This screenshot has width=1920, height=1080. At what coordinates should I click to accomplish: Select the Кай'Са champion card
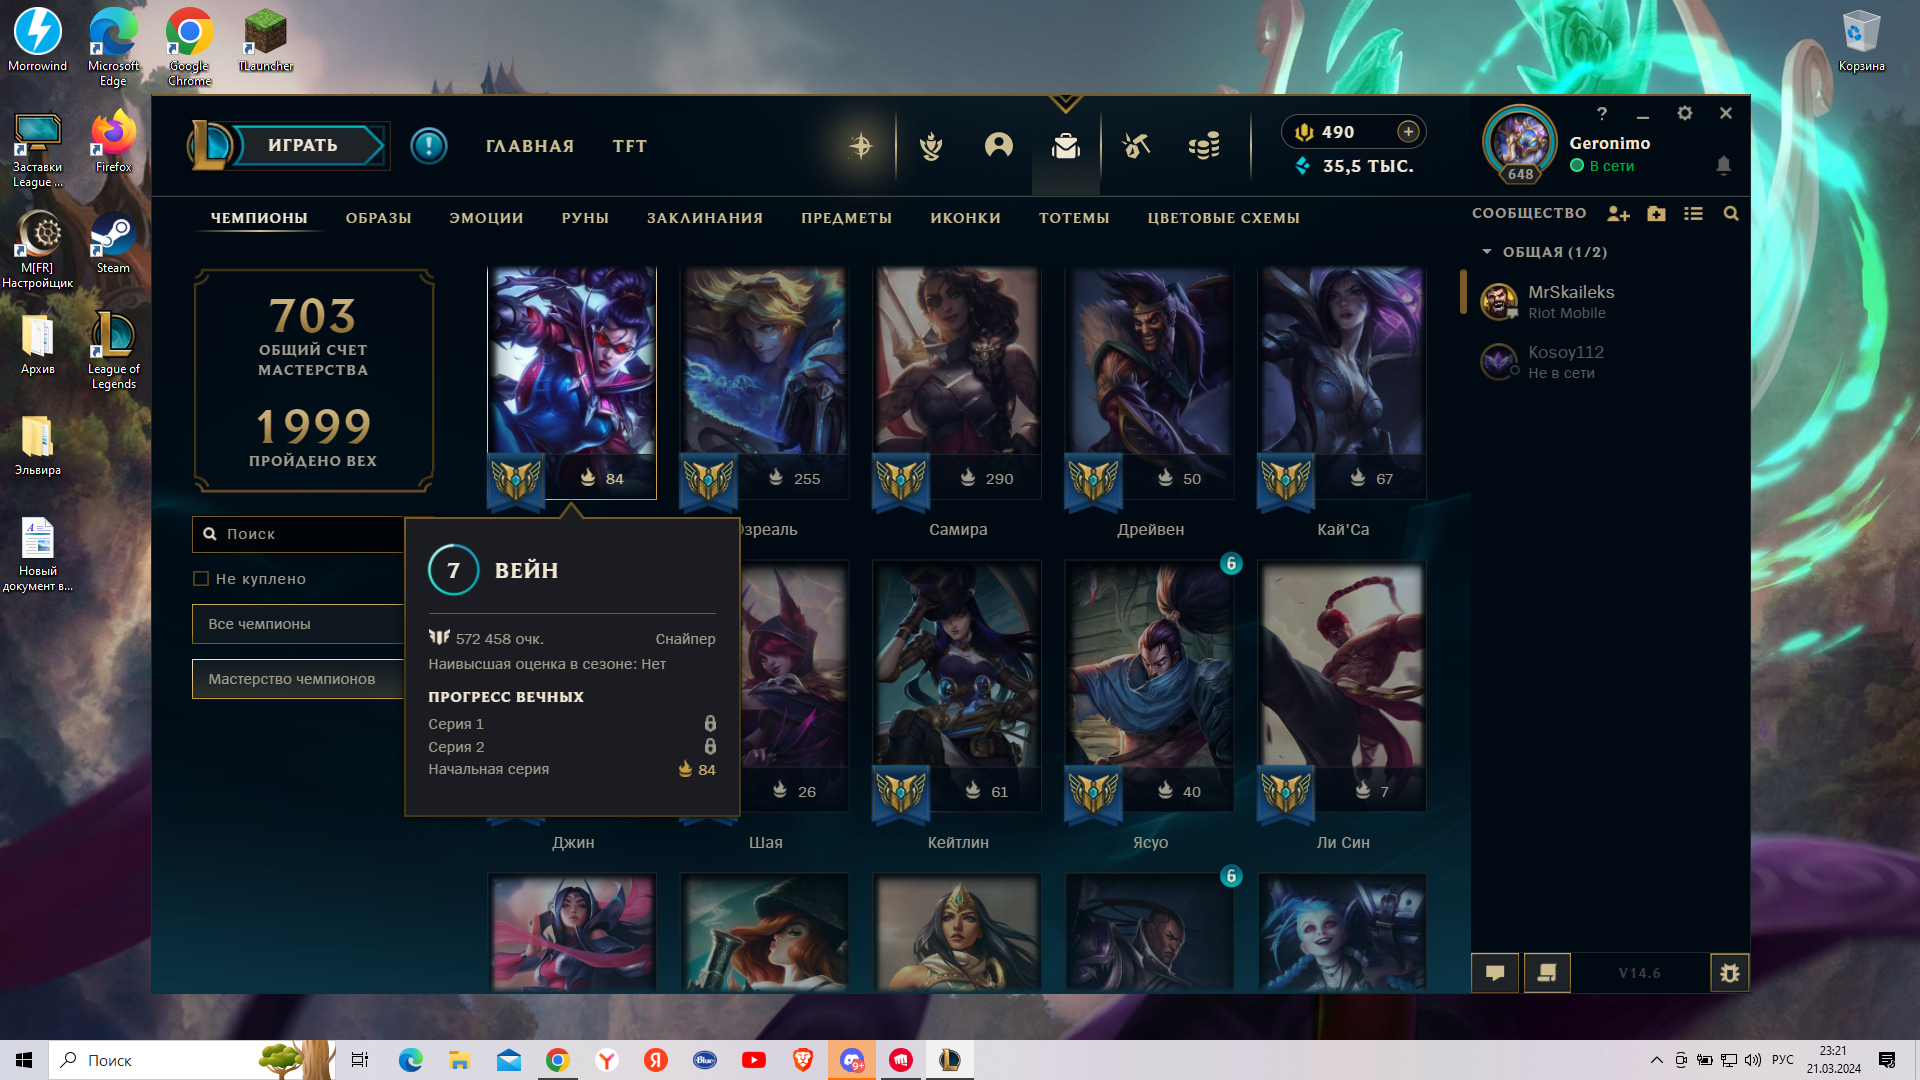[1342, 382]
